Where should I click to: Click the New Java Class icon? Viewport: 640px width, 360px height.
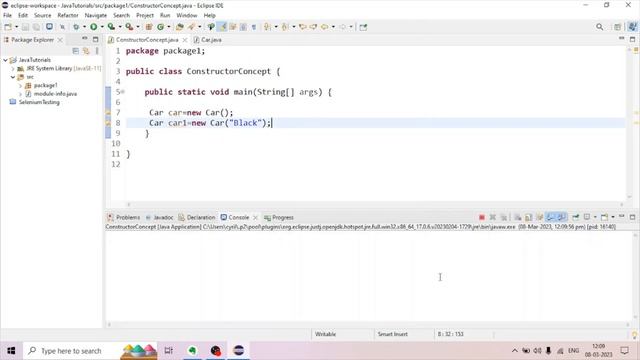(160, 27)
